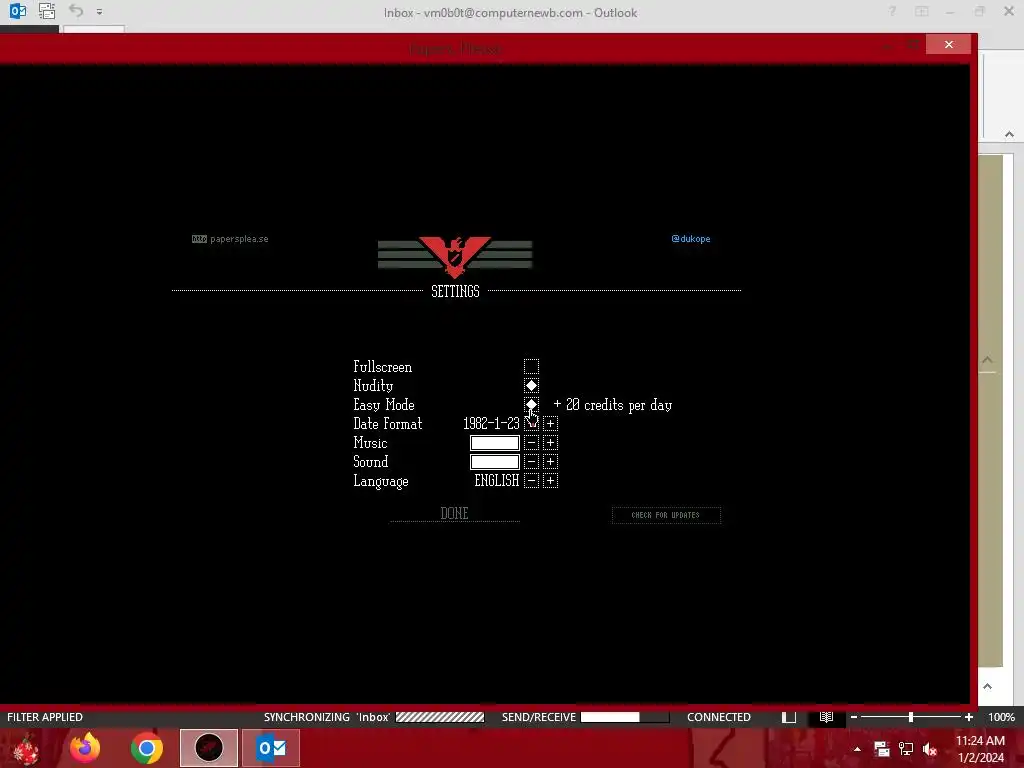Open the @dukope Twitter link
The height and width of the screenshot is (768, 1024).
(x=690, y=239)
